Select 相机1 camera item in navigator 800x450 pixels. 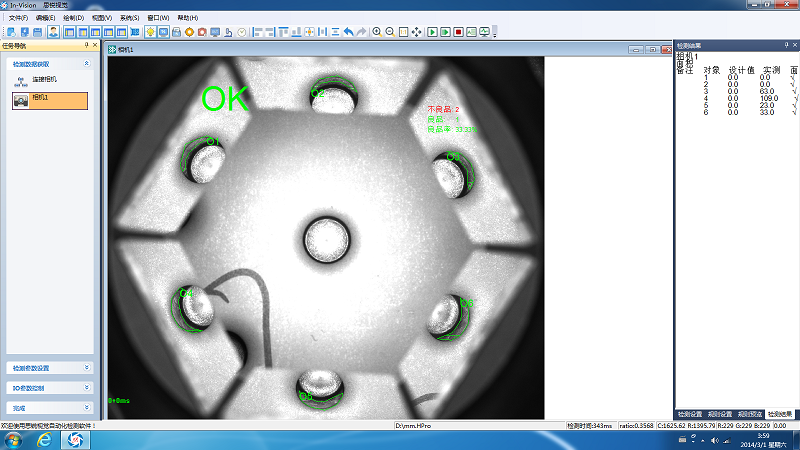[40, 100]
